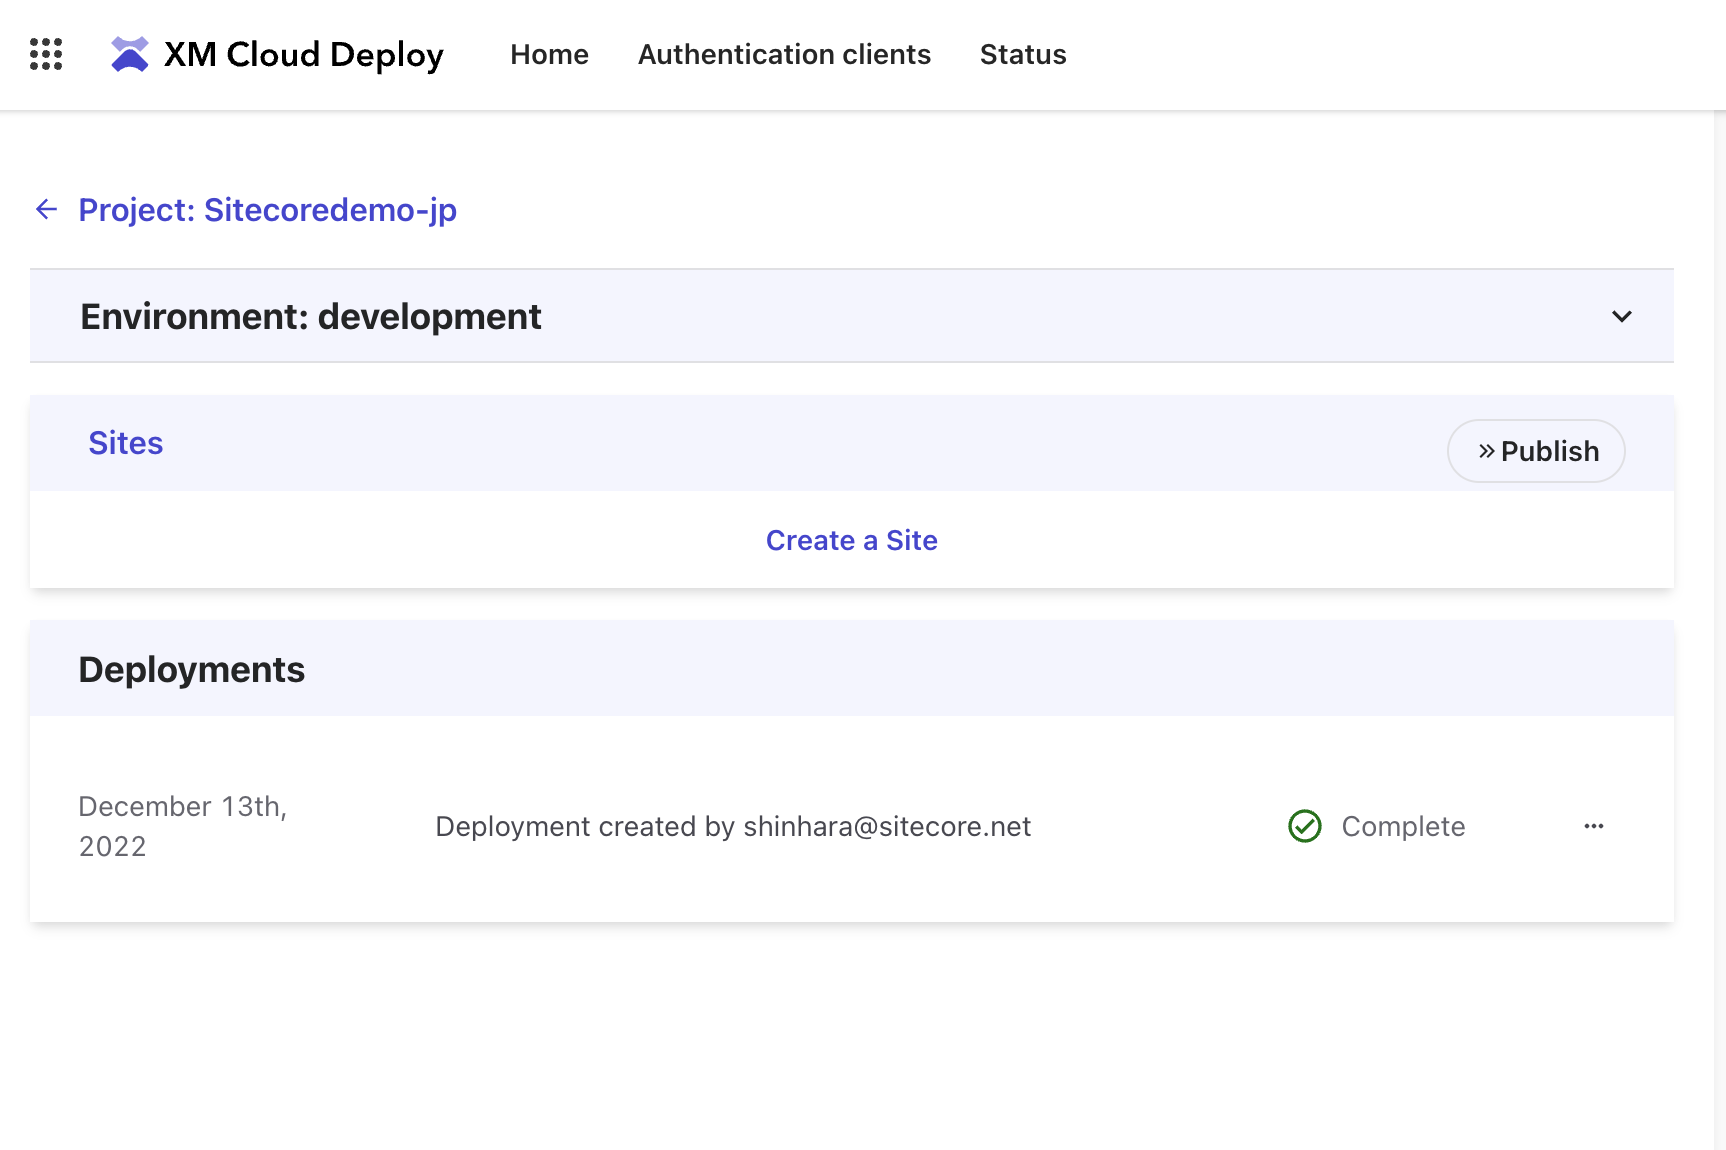
Task: Click the Create a Site link
Action: (852, 540)
